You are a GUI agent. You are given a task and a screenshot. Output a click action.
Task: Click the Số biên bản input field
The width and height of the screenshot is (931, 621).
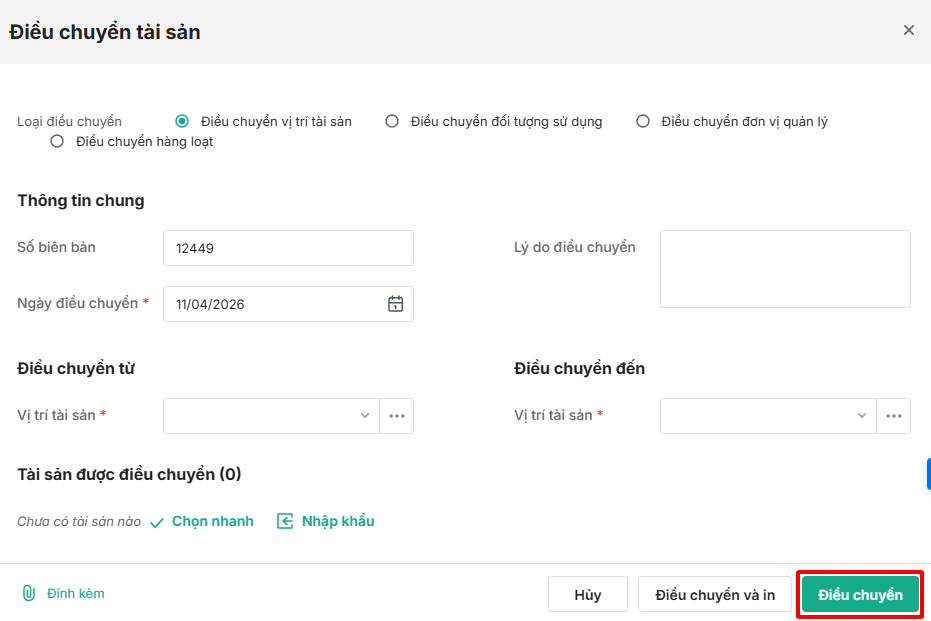click(288, 248)
